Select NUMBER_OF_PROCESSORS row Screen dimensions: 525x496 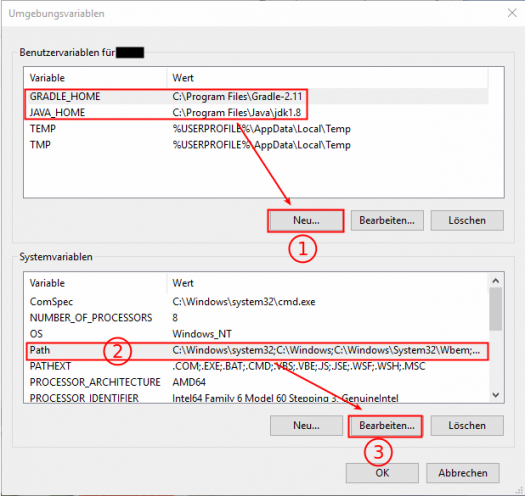(256, 318)
